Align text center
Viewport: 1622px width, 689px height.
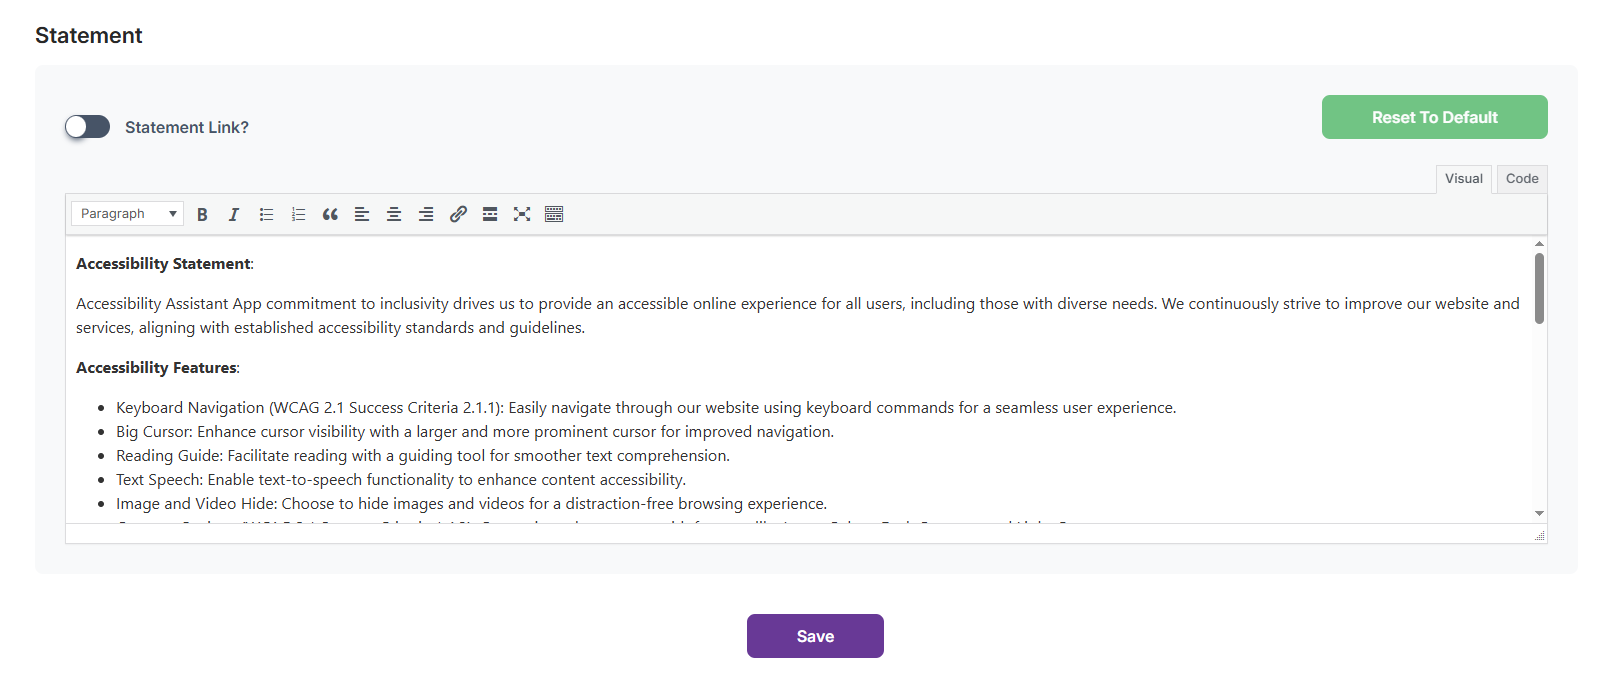coord(394,214)
